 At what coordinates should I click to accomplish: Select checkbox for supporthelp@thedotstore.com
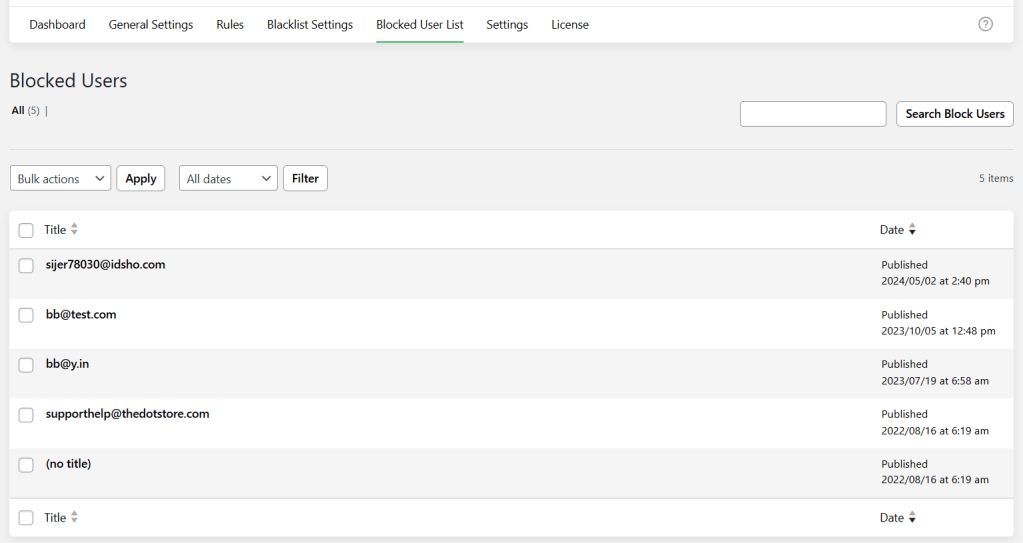26,415
